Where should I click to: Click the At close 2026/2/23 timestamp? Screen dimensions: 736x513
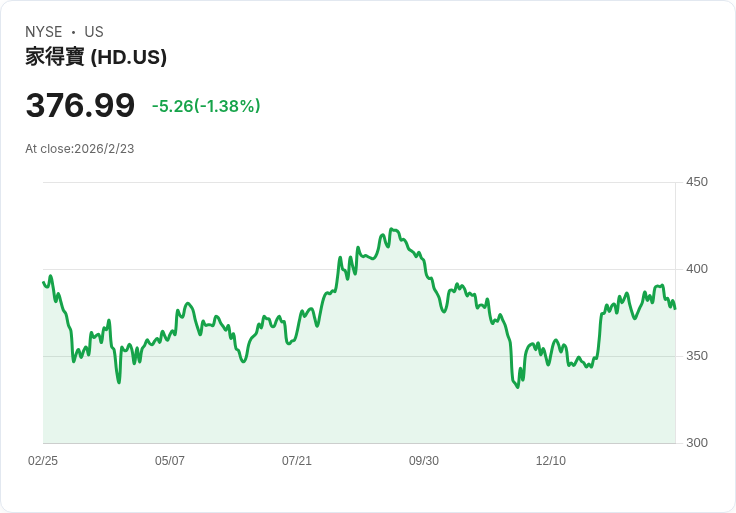(x=80, y=149)
